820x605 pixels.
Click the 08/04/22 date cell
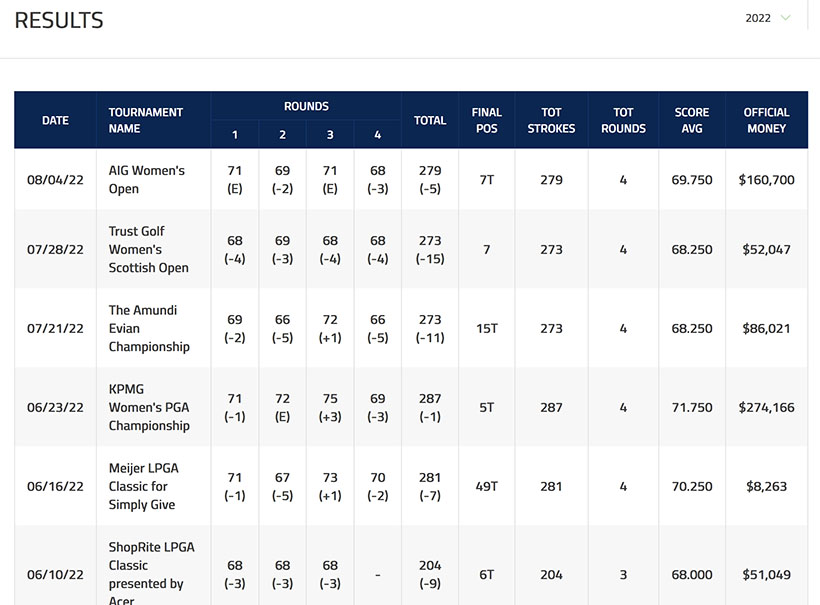click(x=55, y=180)
